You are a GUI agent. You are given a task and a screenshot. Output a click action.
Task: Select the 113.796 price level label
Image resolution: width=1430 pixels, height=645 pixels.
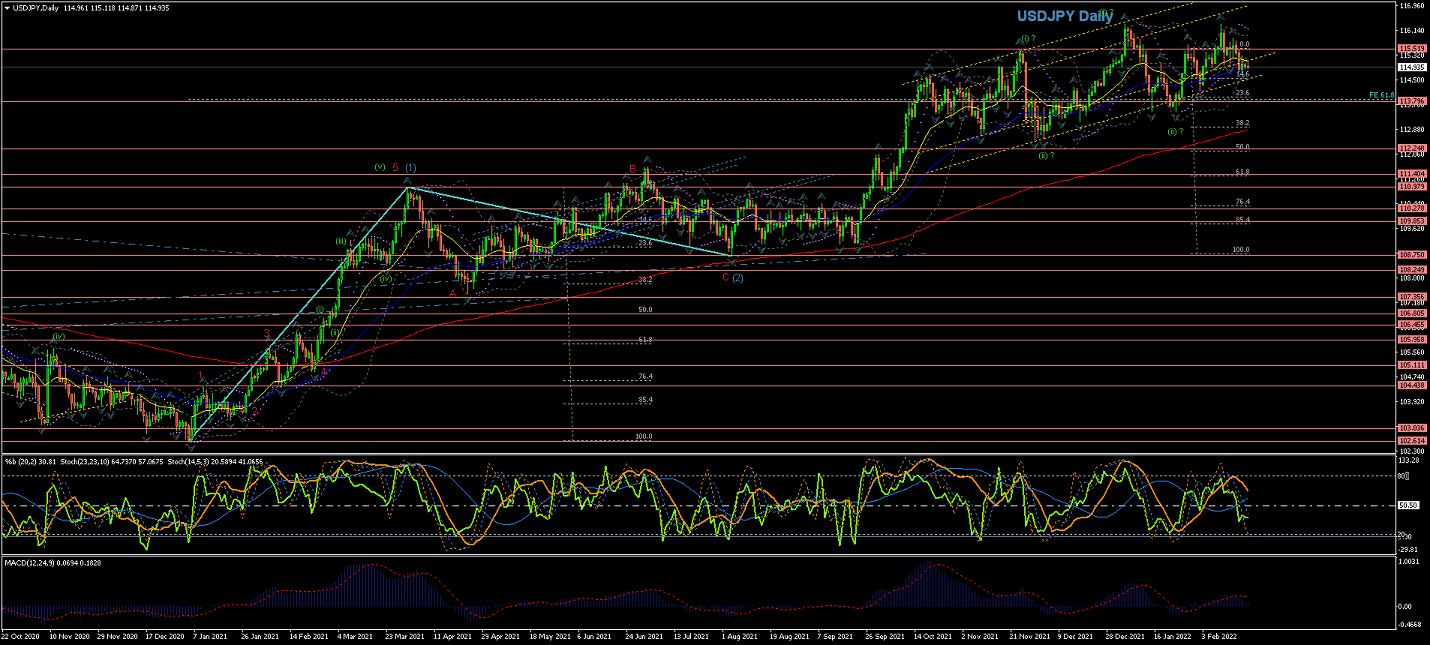(1411, 101)
